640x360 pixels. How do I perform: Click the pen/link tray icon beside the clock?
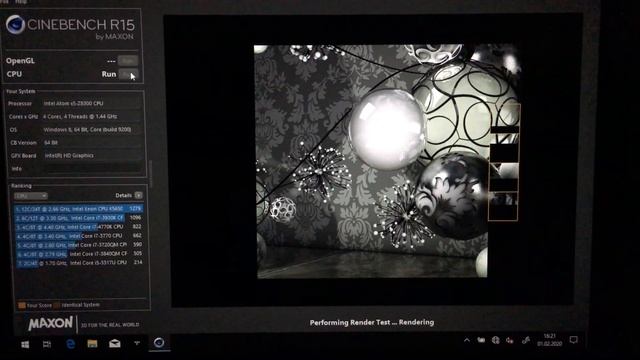coord(526,340)
